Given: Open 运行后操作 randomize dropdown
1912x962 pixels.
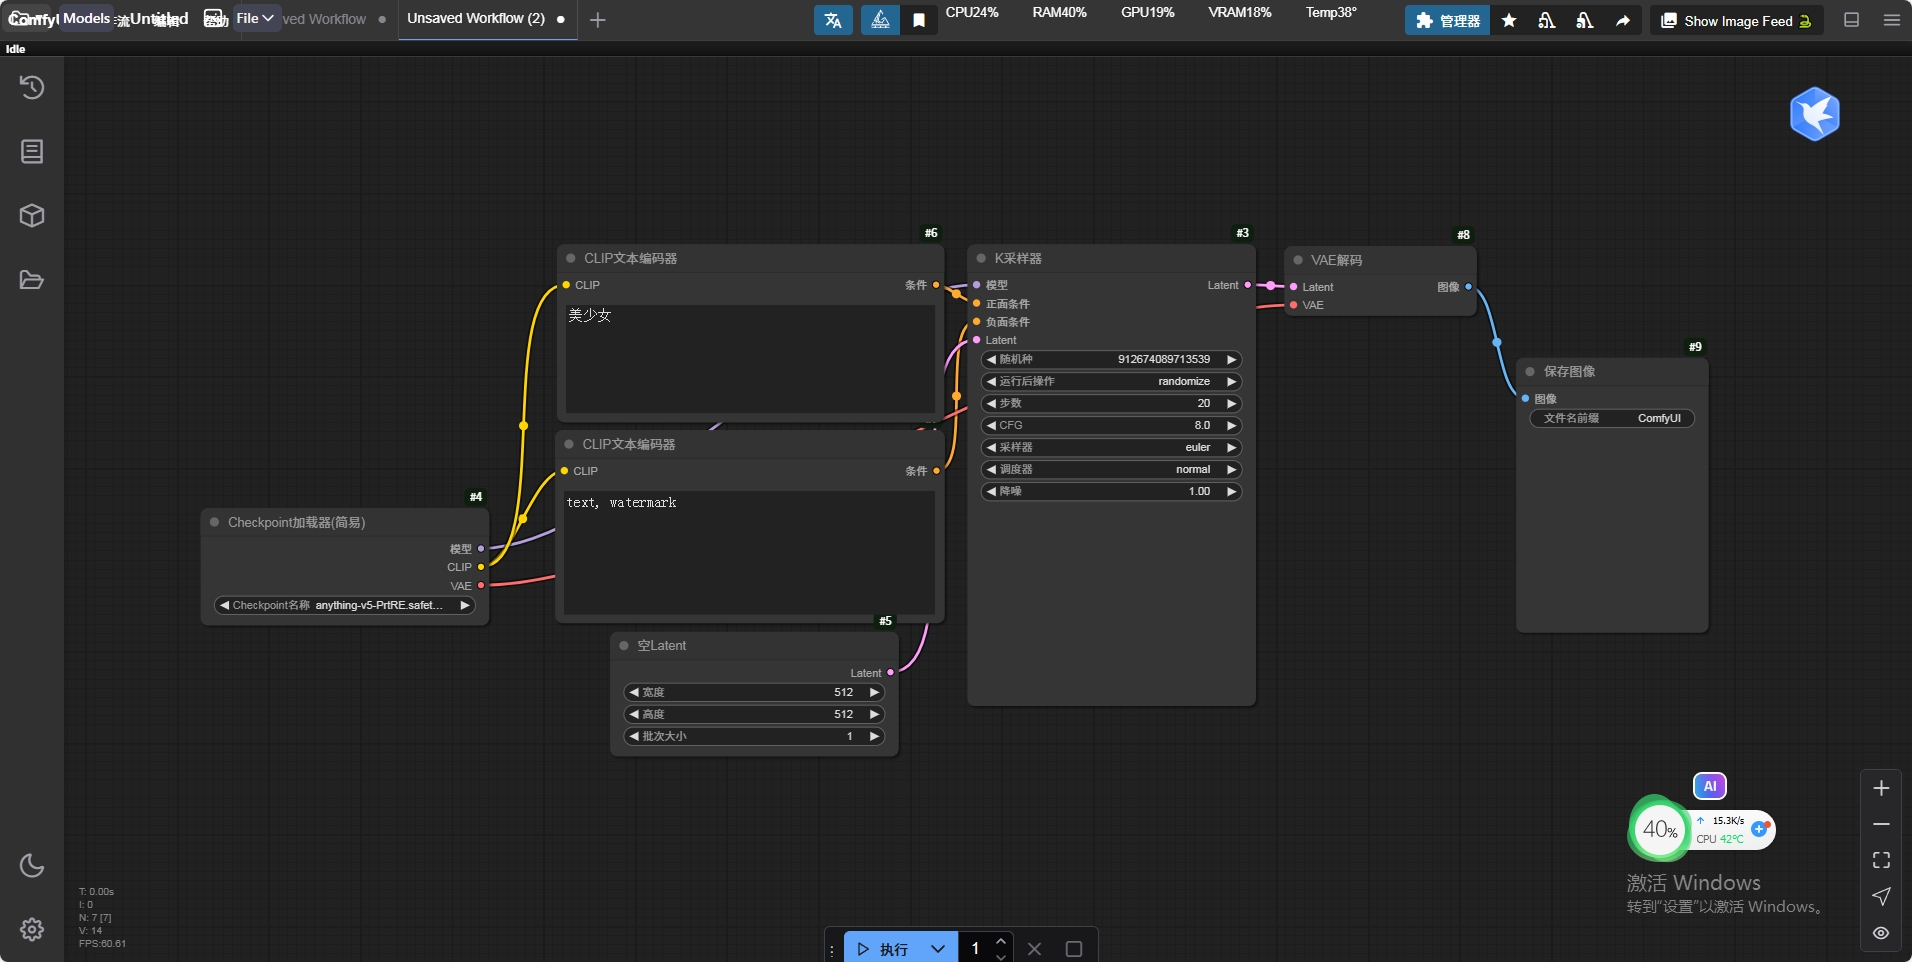Looking at the screenshot, I should pos(1111,381).
